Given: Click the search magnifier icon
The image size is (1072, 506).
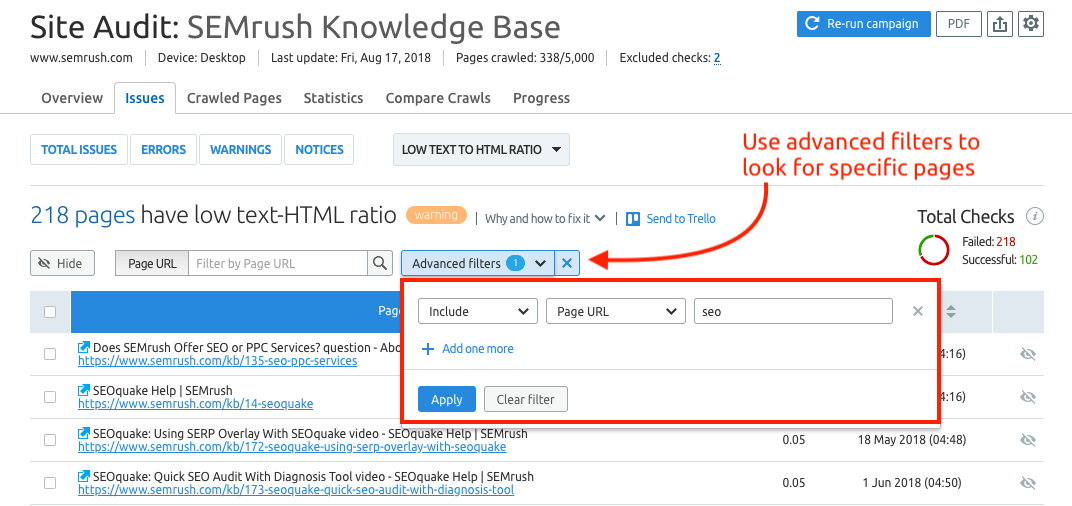Looking at the screenshot, I should pos(379,263).
